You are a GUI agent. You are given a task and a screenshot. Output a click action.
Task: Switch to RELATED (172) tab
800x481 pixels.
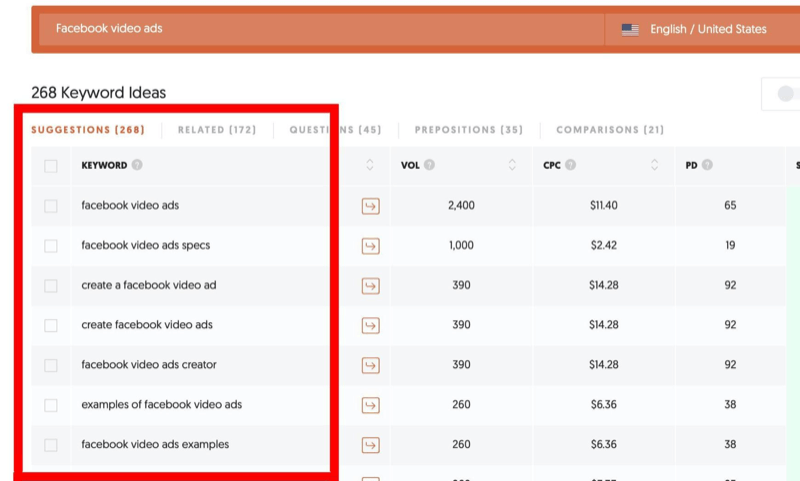217,130
